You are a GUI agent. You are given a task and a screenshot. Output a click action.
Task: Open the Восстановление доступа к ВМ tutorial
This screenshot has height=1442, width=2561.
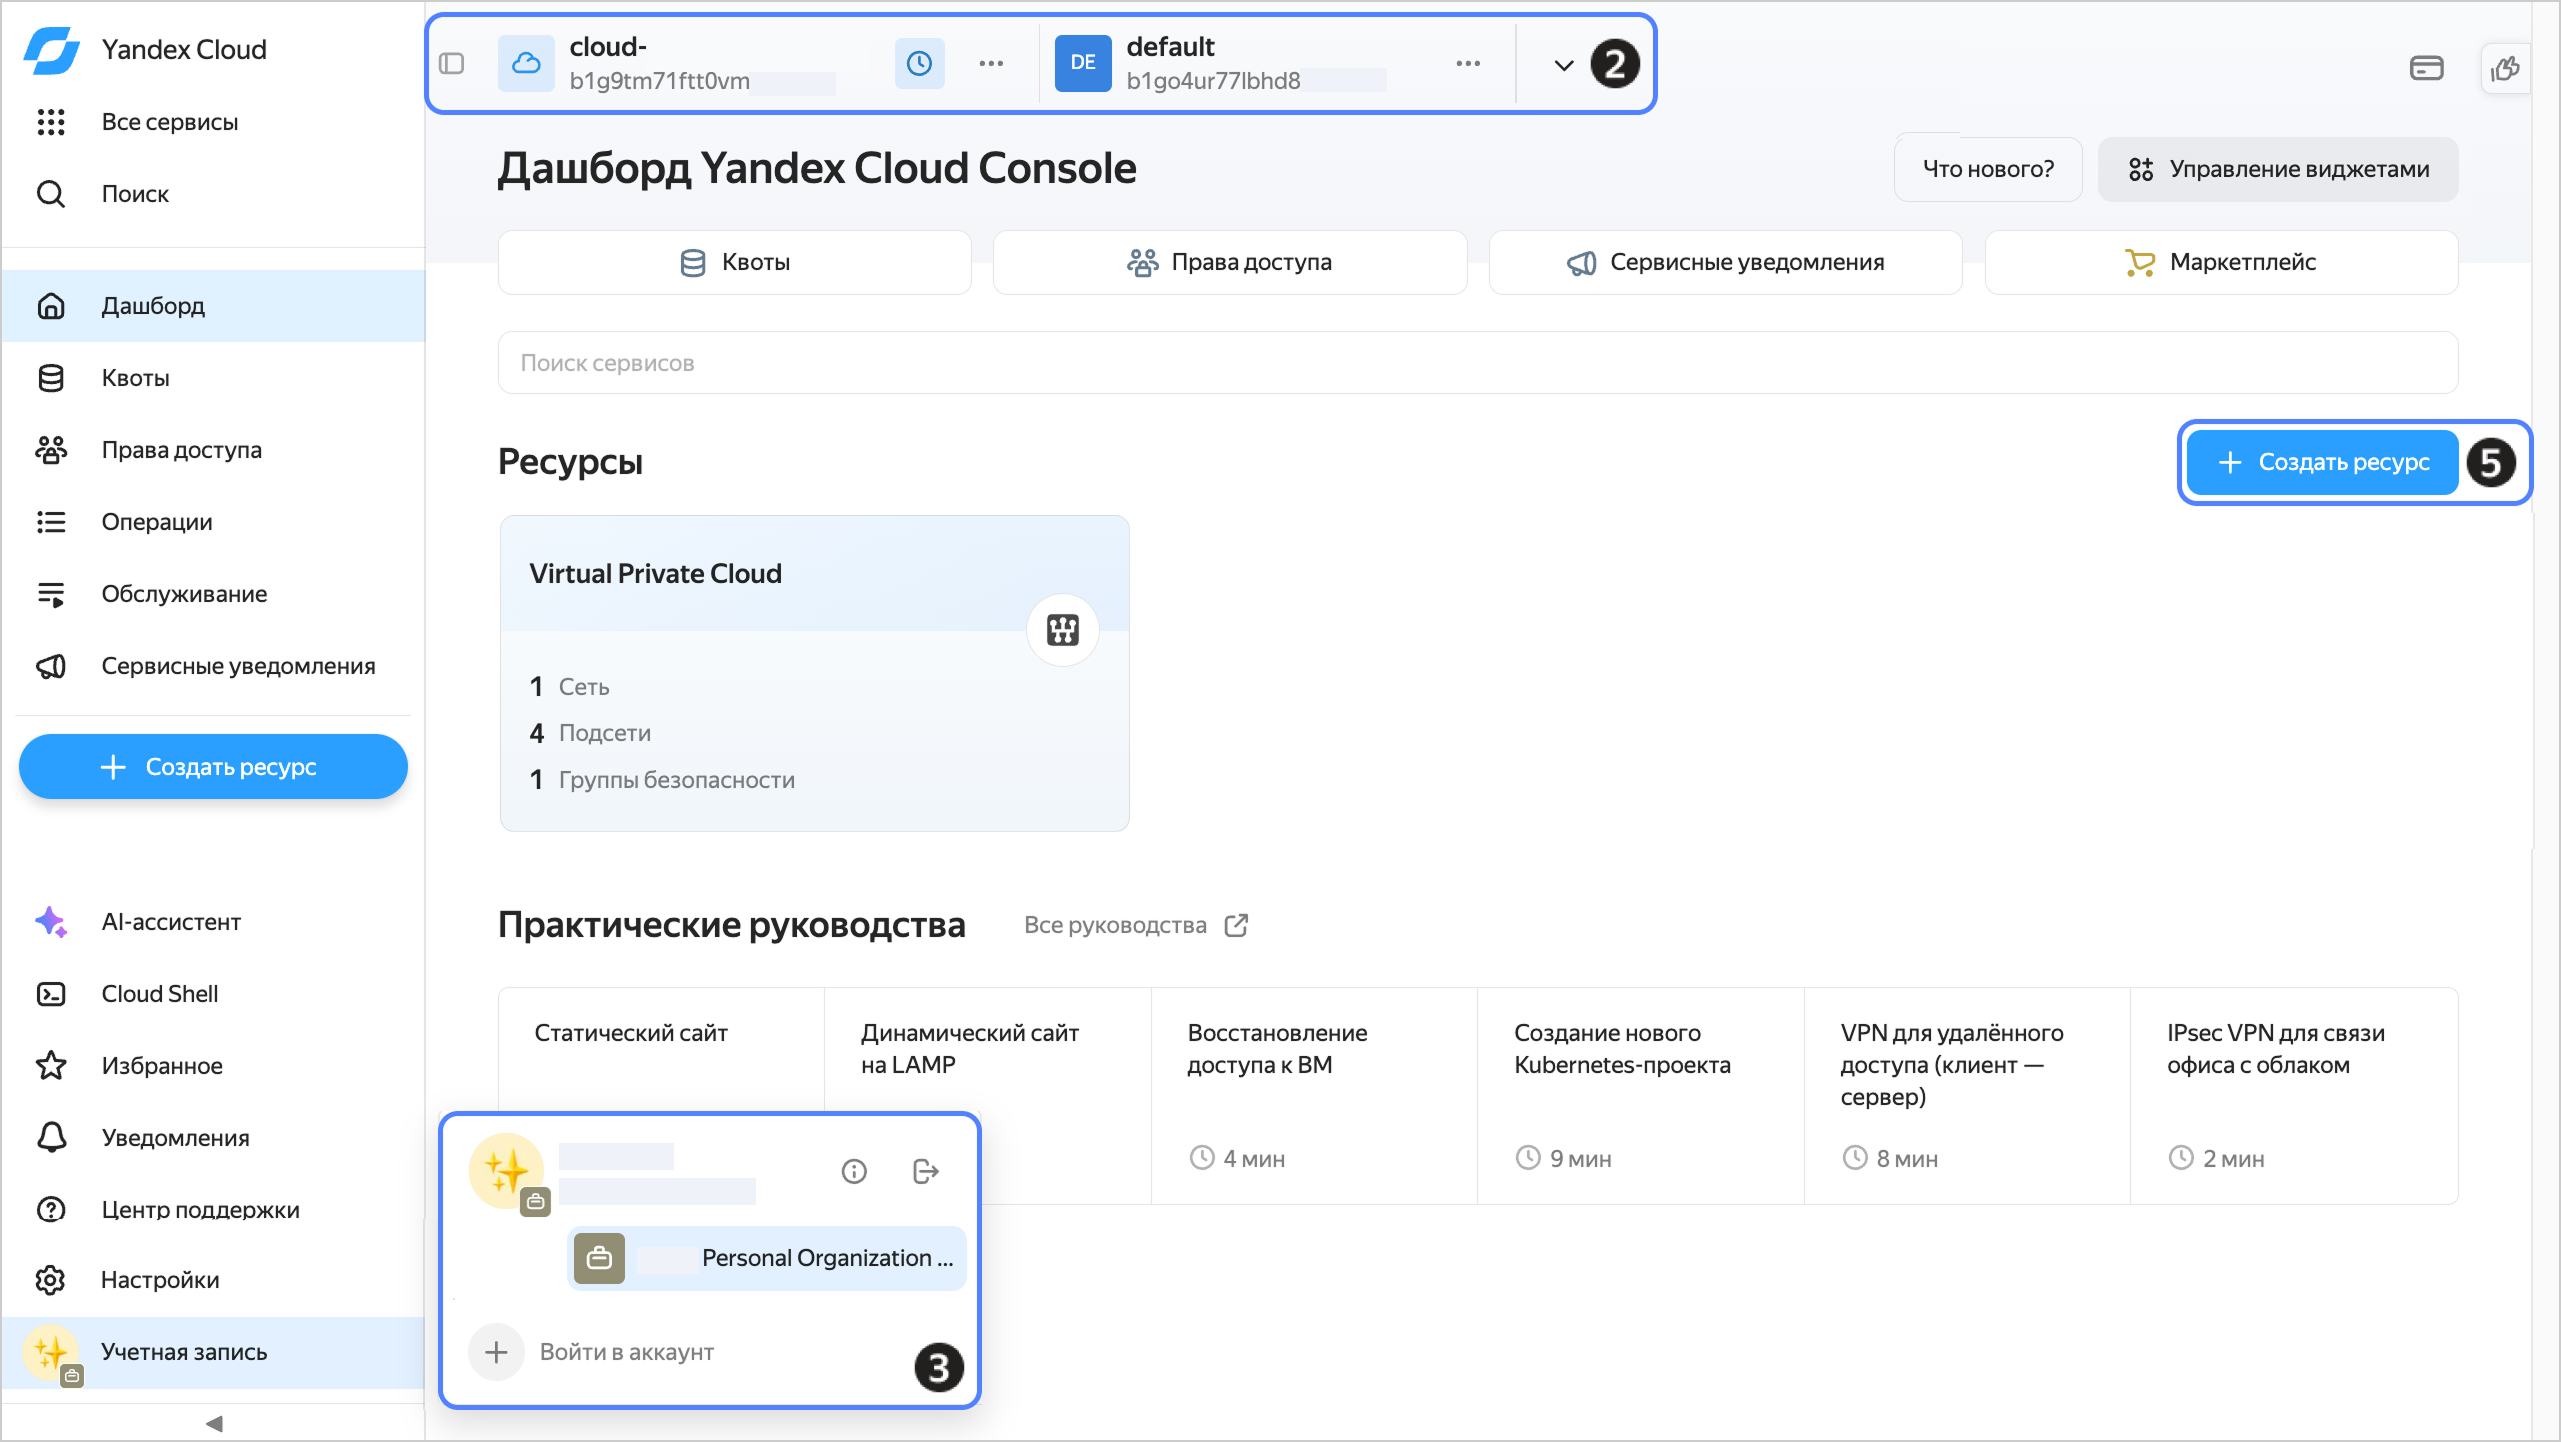pyautogui.click(x=1314, y=1096)
